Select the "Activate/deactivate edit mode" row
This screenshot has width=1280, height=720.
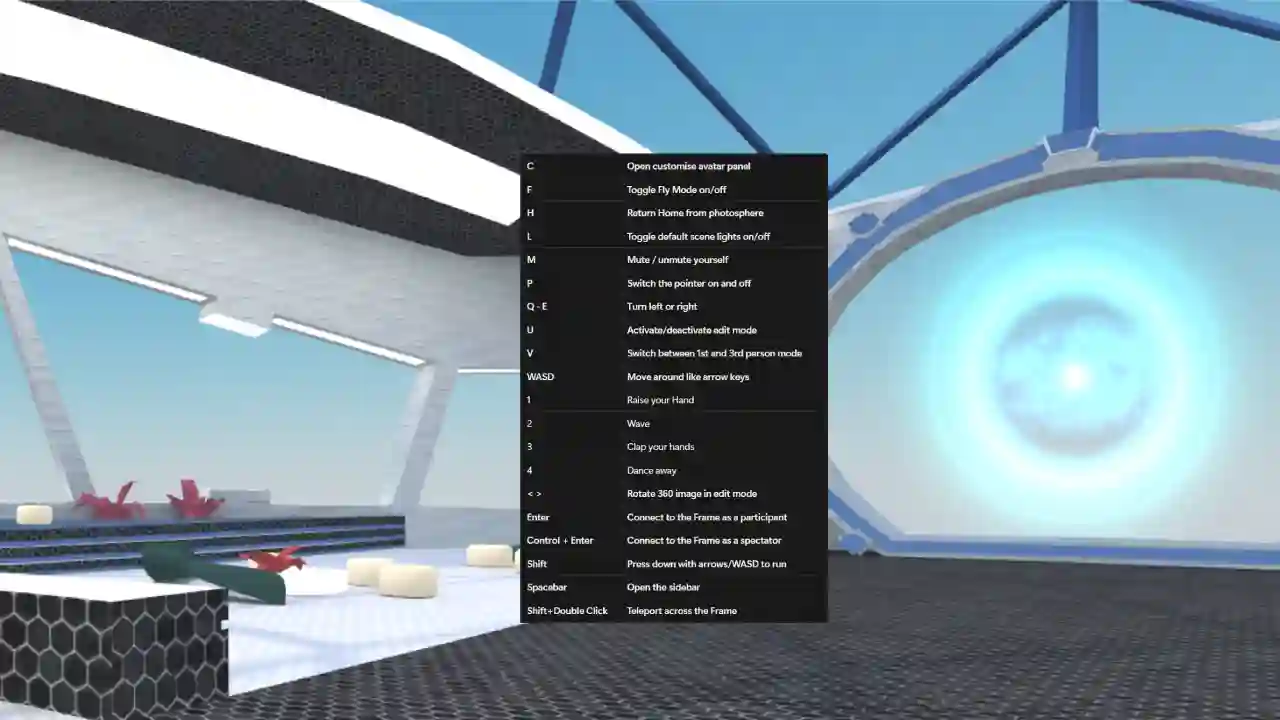click(691, 330)
